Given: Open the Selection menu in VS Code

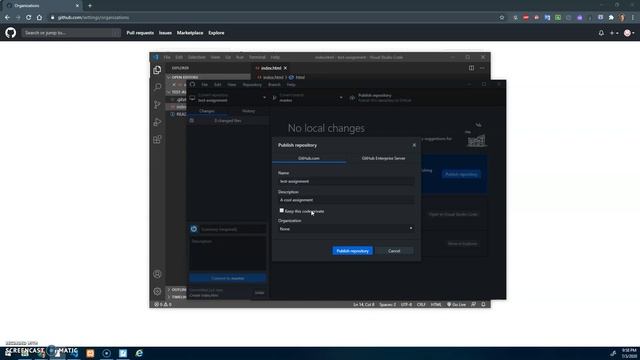Looking at the screenshot, I should [197, 58].
